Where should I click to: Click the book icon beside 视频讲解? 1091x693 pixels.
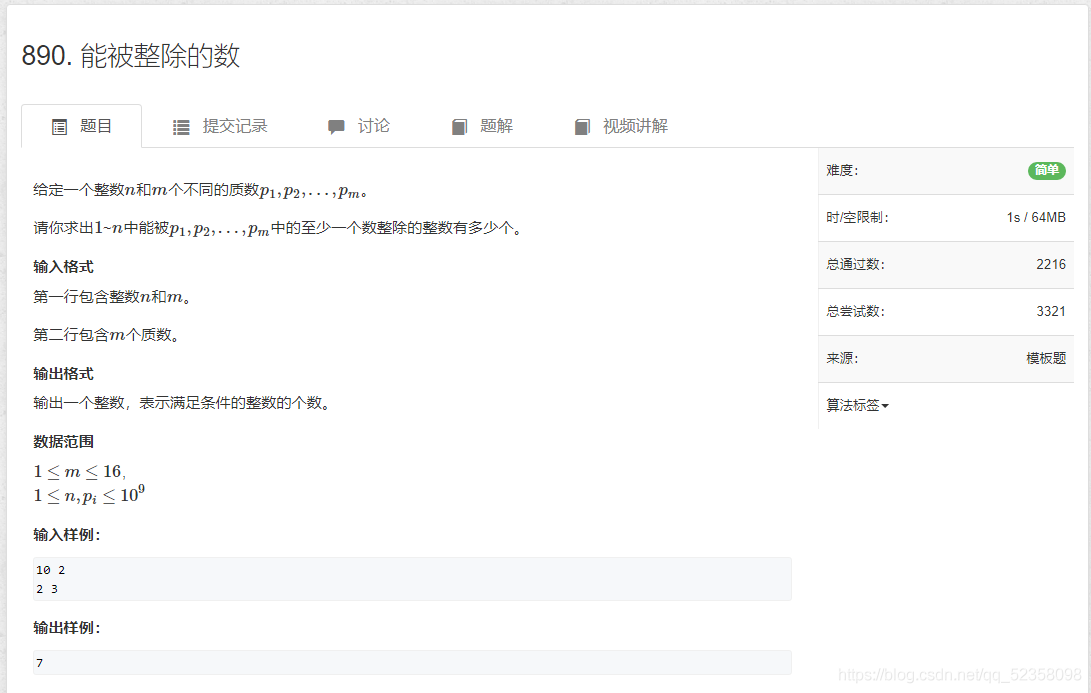582,127
